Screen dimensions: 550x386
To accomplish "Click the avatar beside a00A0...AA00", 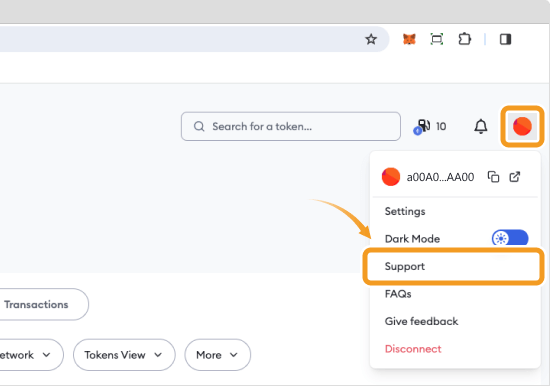I will [x=391, y=177].
